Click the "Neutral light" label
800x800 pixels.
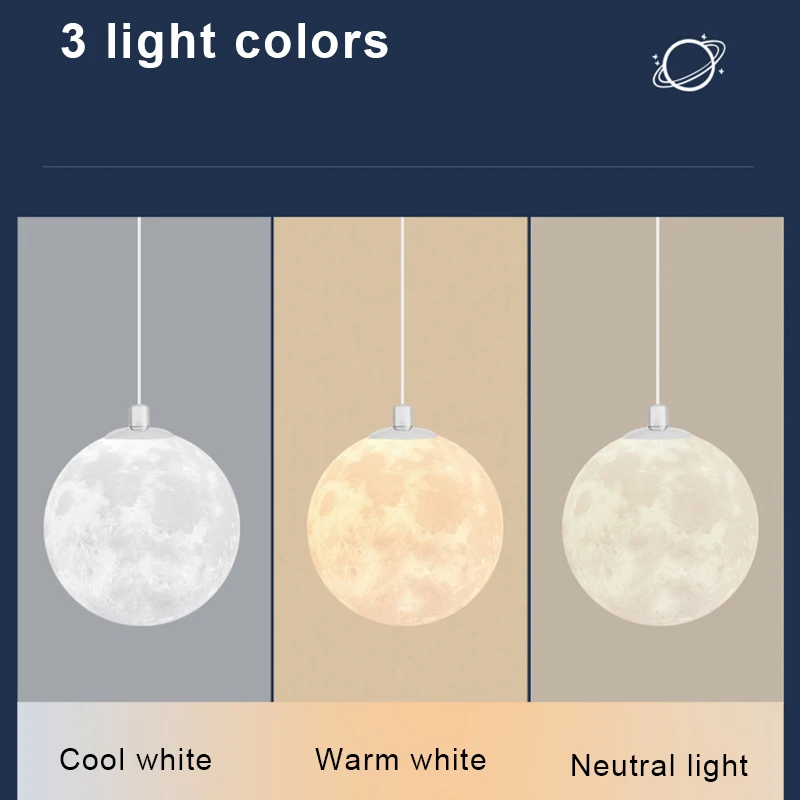click(x=659, y=766)
